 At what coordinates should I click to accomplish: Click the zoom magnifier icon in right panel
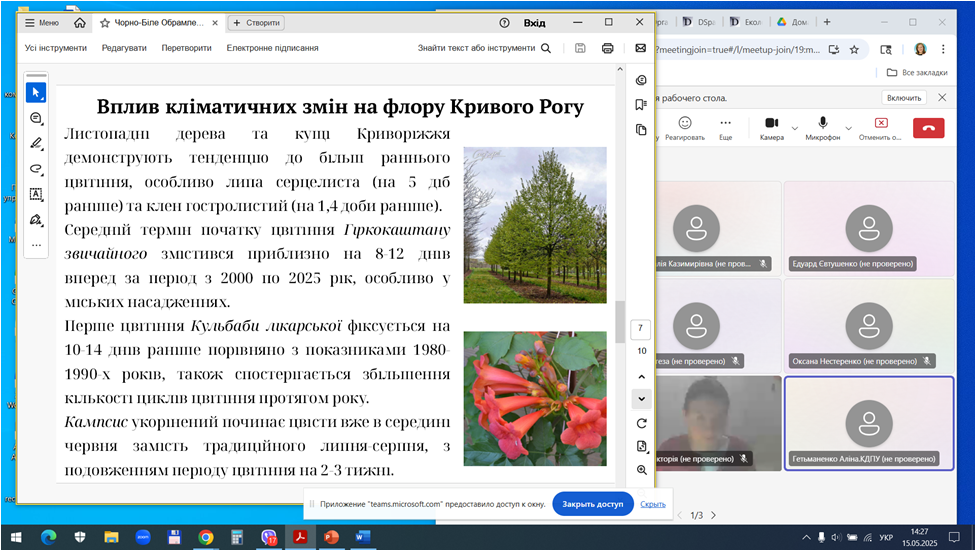coord(641,469)
